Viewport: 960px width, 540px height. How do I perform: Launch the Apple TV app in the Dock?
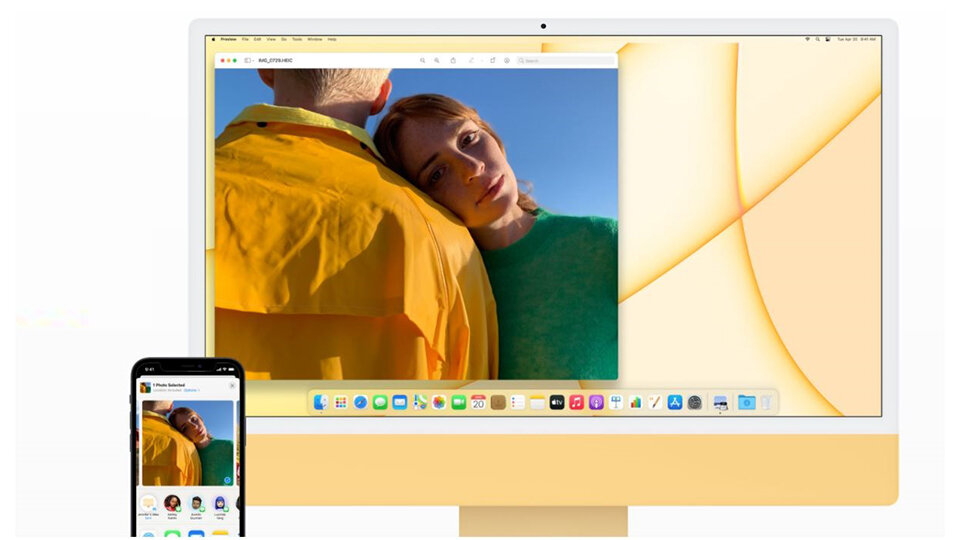(x=557, y=402)
